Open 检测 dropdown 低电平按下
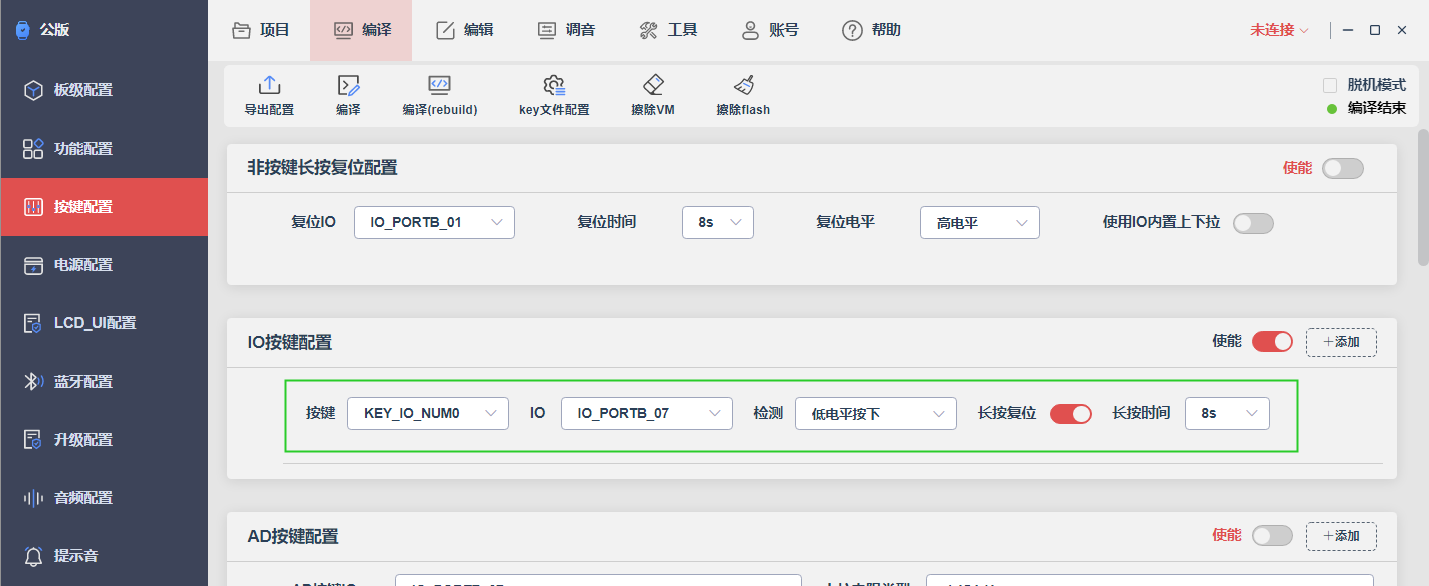 click(x=876, y=413)
